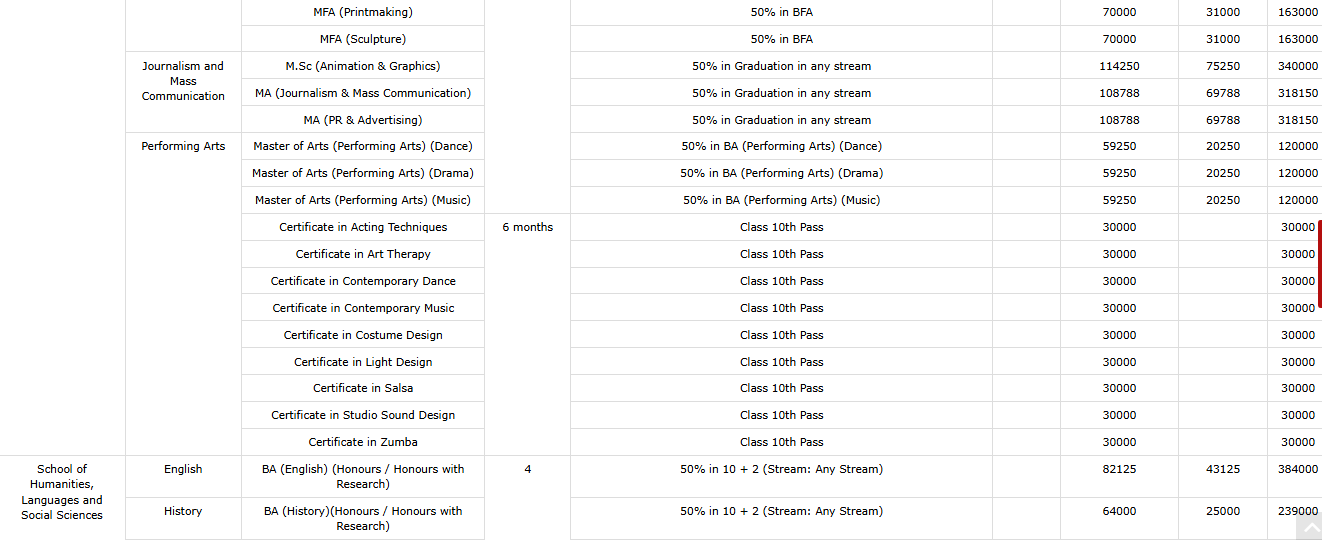1322x540 pixels.
Task: Click the MFA (Sculpture) course name
Action: point(363,39)
